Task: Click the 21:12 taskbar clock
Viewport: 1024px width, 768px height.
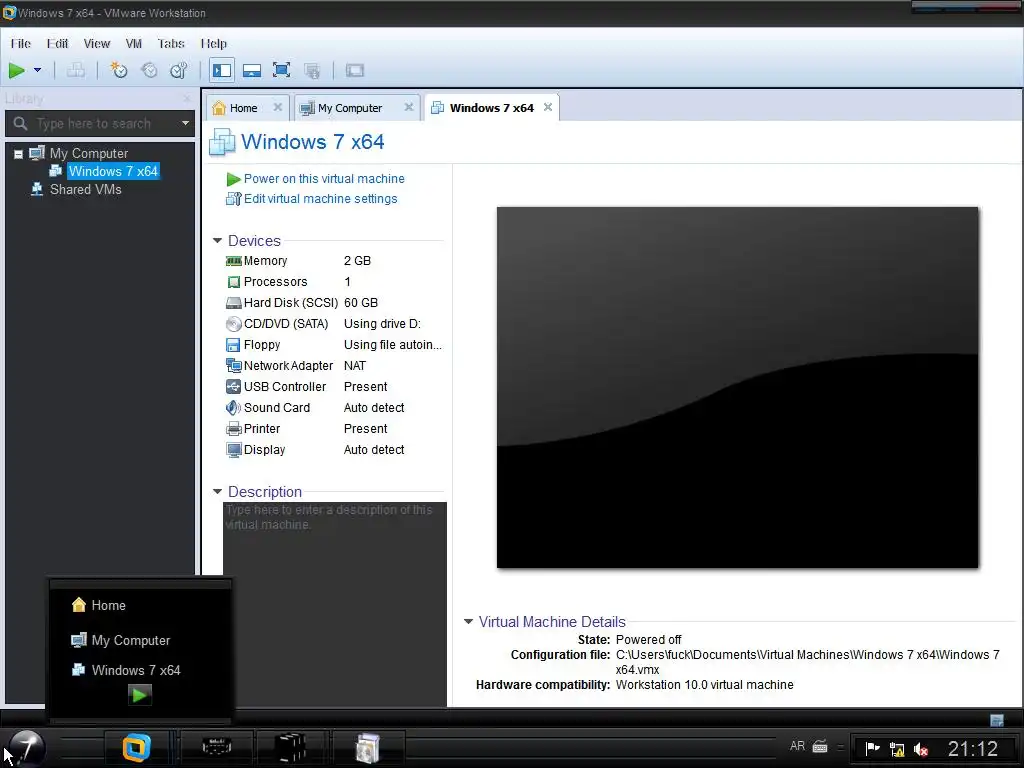Action: coord(972,748)
